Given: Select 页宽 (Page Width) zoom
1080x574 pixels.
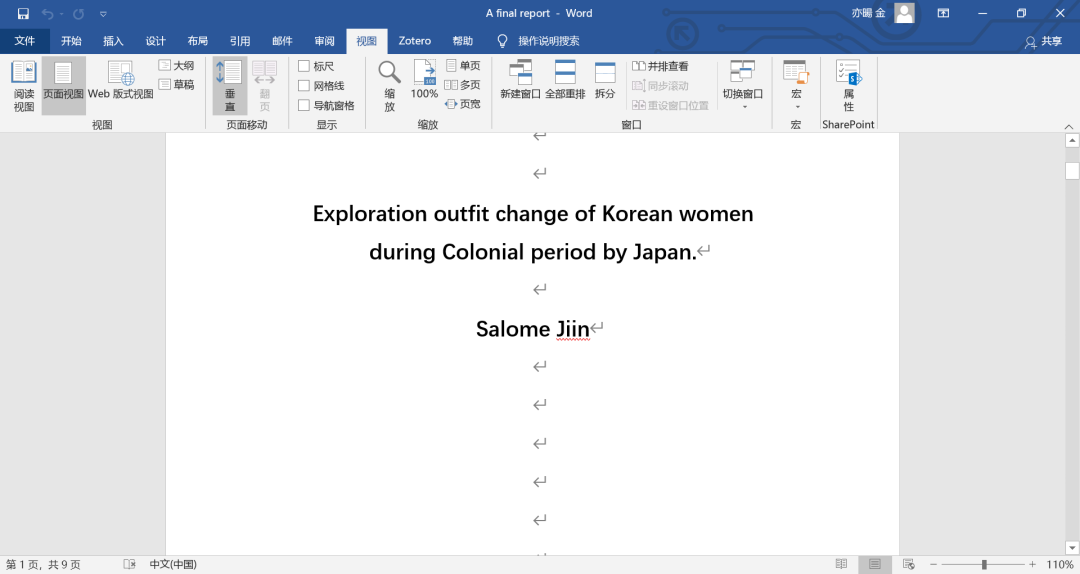Looking at the screenshot, I should 464,104.
